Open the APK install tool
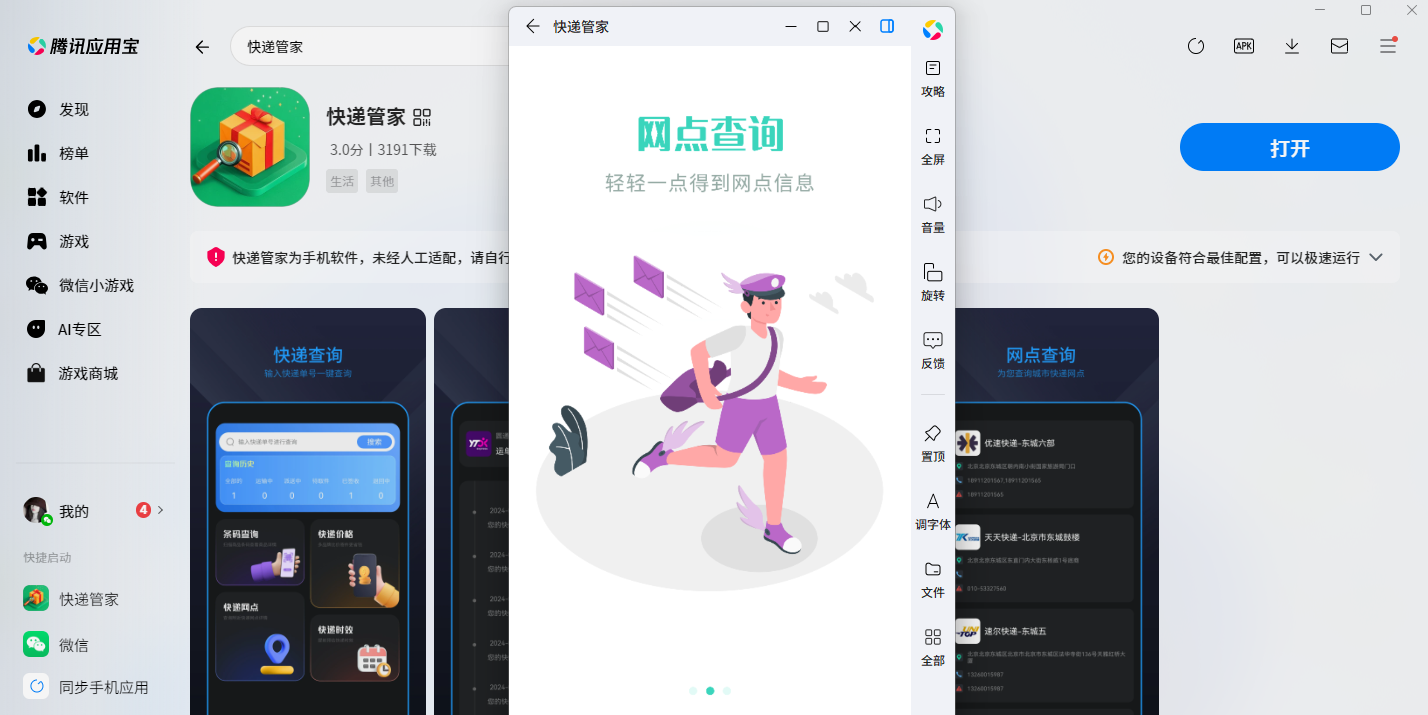Image resolution: width=1428 pixels, height=715 pixels. (x=1244, y=46)
